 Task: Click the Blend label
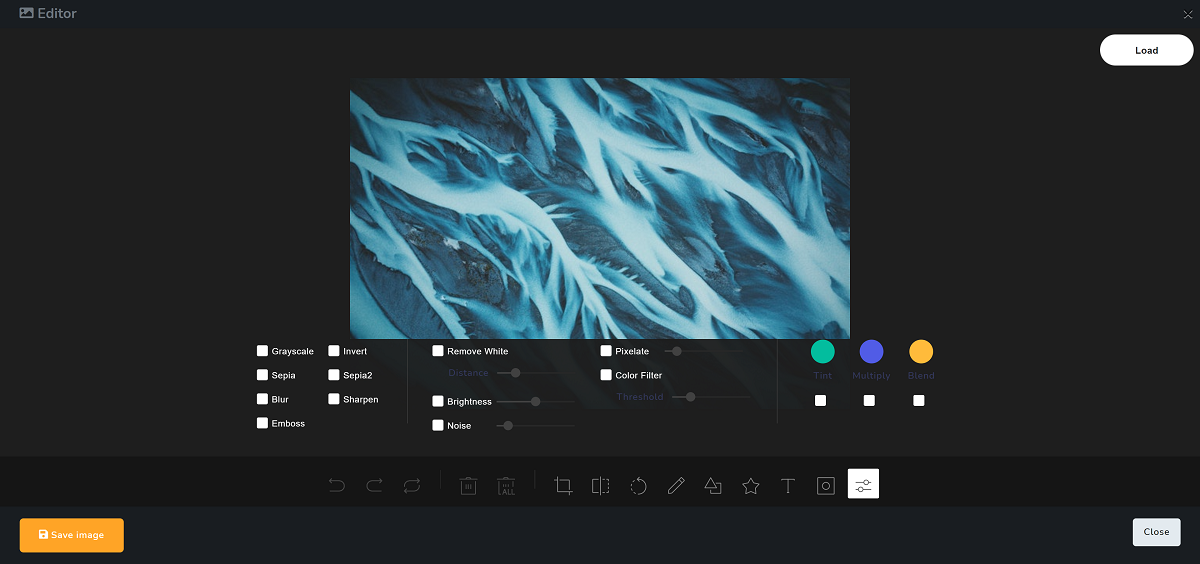(x=921, y=376)
